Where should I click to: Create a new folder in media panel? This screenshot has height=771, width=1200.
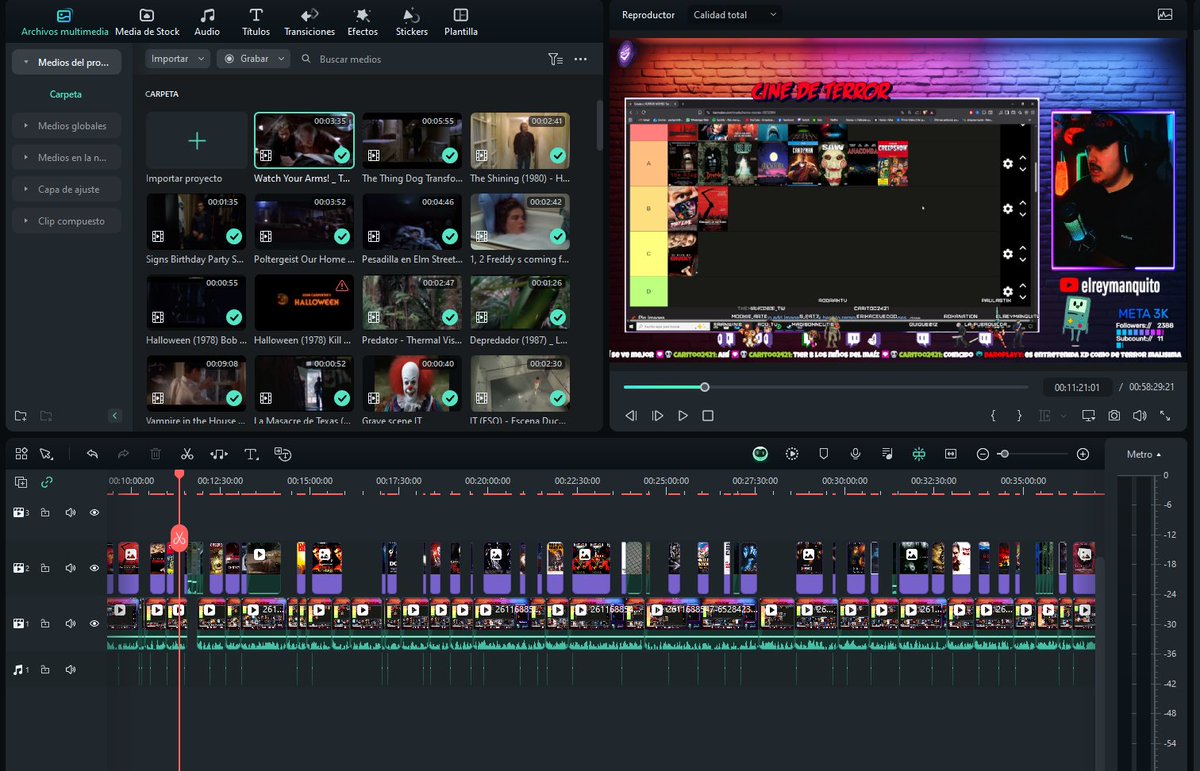pos(20,415)
